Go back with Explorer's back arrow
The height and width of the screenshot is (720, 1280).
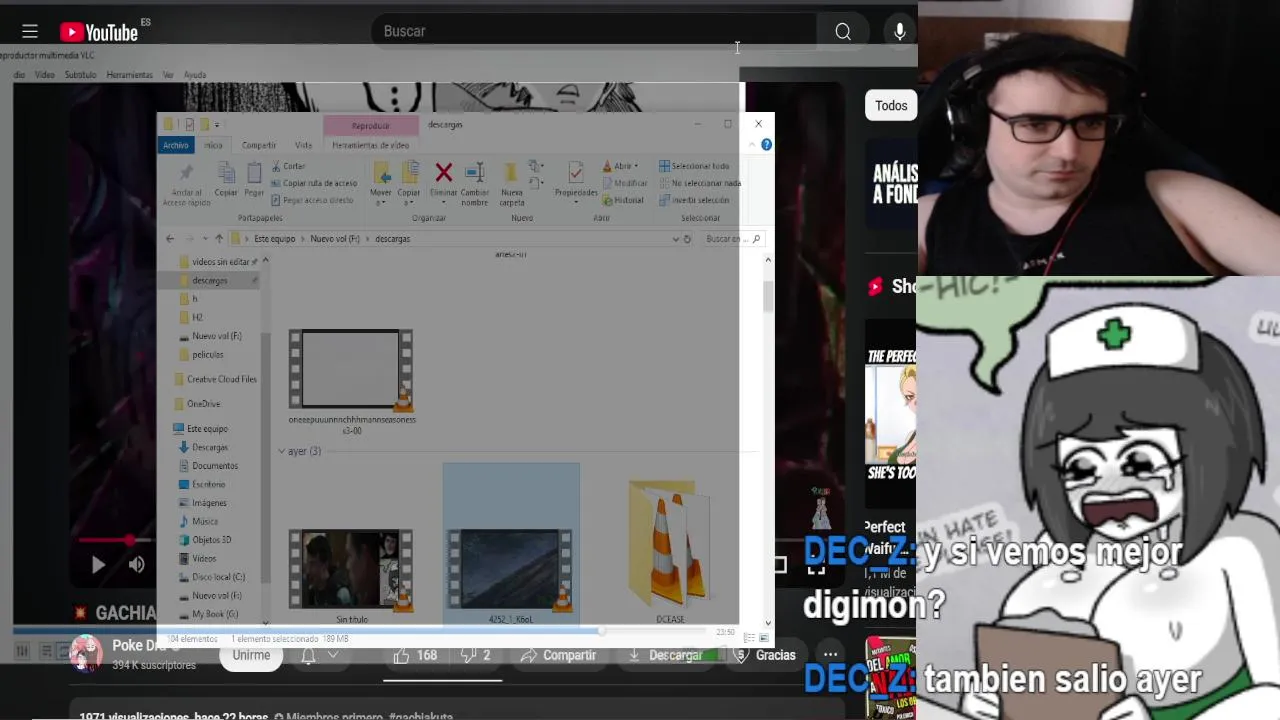tap(170, 239)
